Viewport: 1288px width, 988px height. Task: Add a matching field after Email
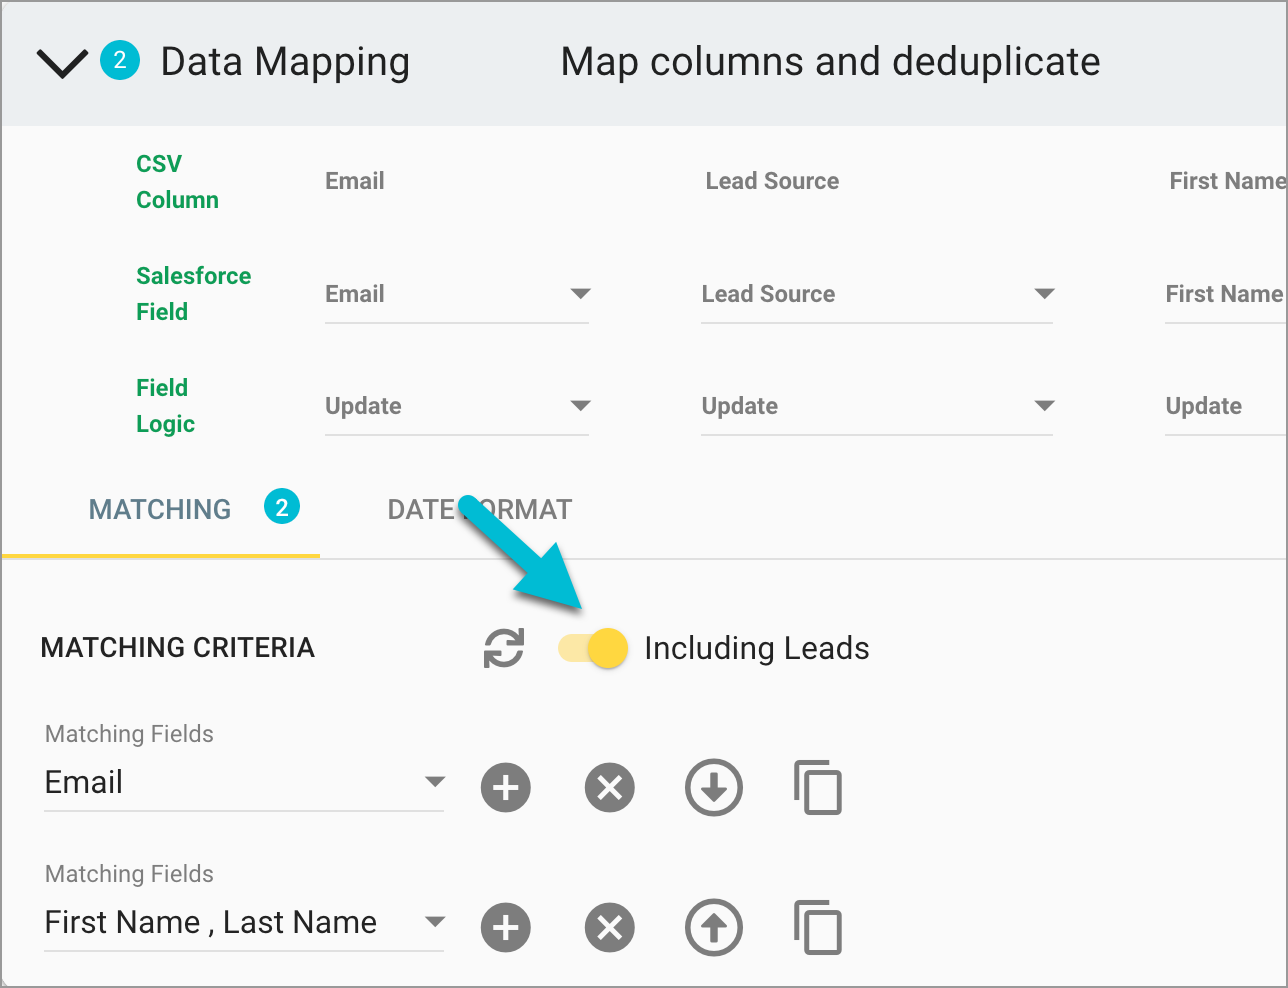click(505, 787)
